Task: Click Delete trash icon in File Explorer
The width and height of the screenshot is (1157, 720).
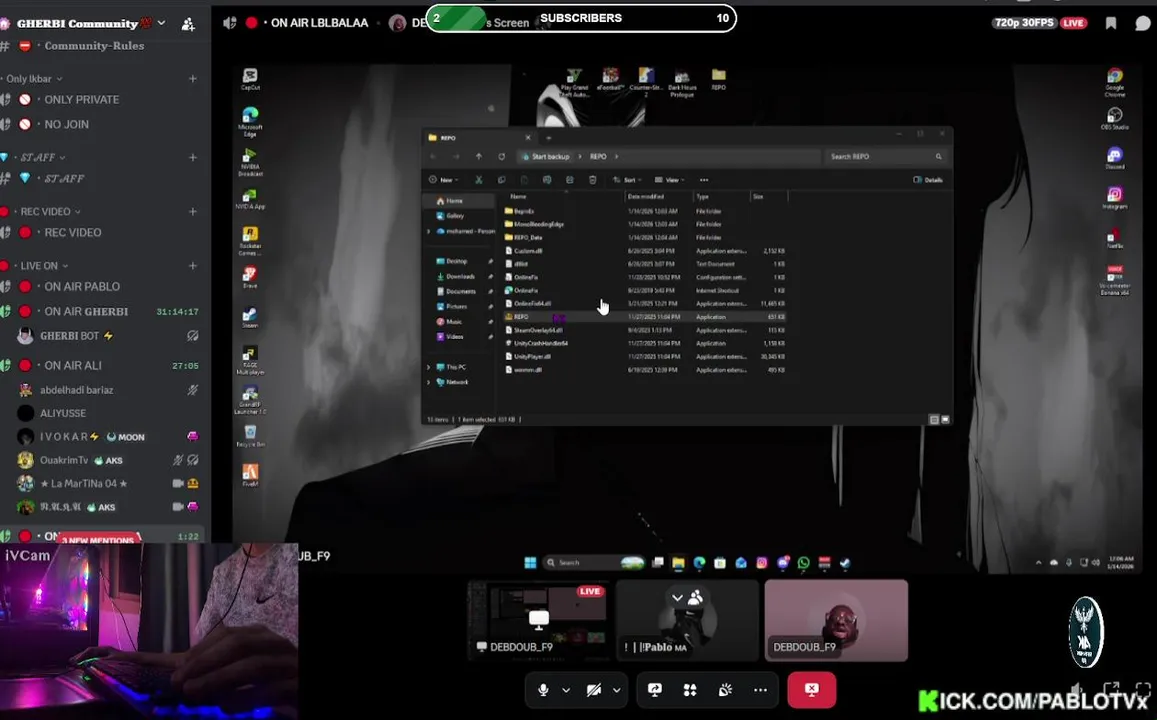Action: [x=592, y=180]
